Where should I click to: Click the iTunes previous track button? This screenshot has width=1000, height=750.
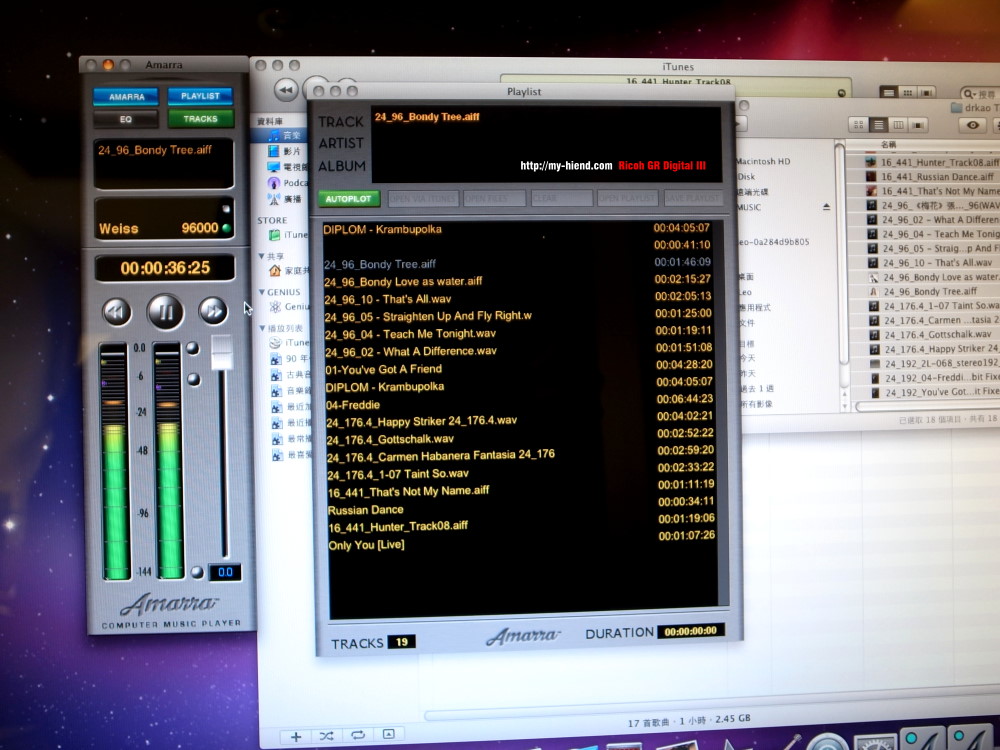click(286, 90)
